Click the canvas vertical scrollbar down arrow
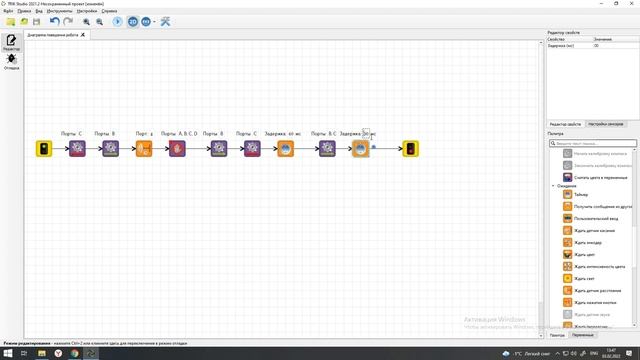640x360 pixels. click(x=541, y=336)
